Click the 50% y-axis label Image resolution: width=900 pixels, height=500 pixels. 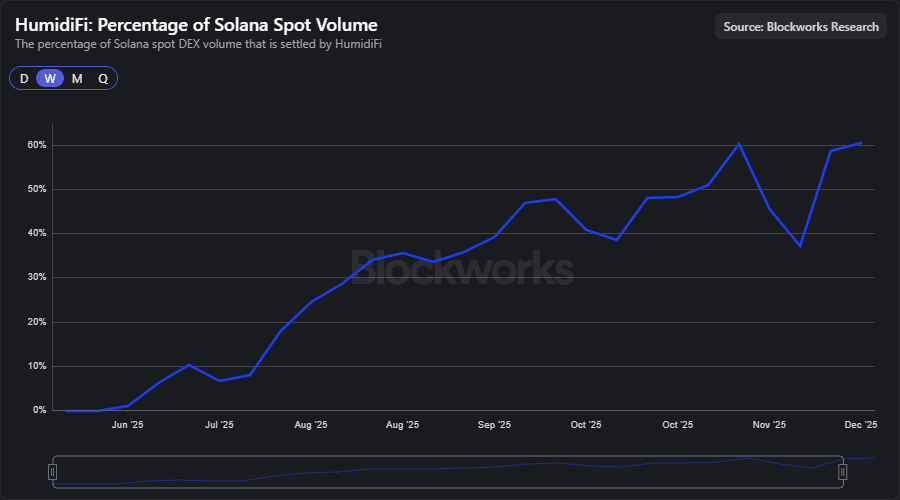coord(37,189)
